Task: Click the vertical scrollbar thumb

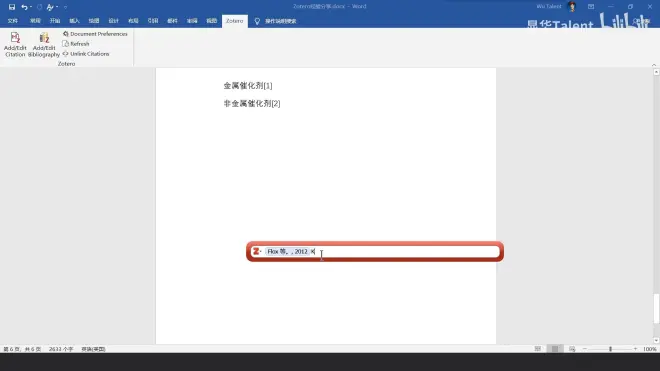Action: coord(656,309)
